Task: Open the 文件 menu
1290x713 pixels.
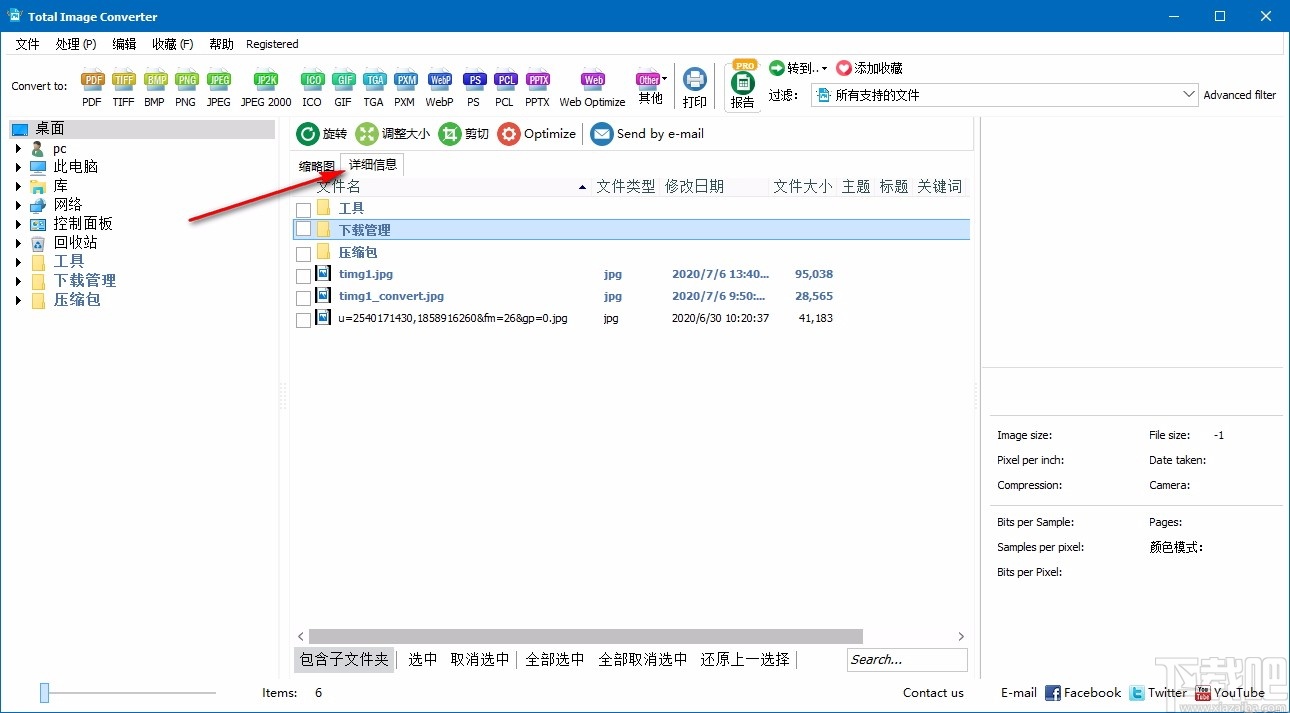Action: 27,44
